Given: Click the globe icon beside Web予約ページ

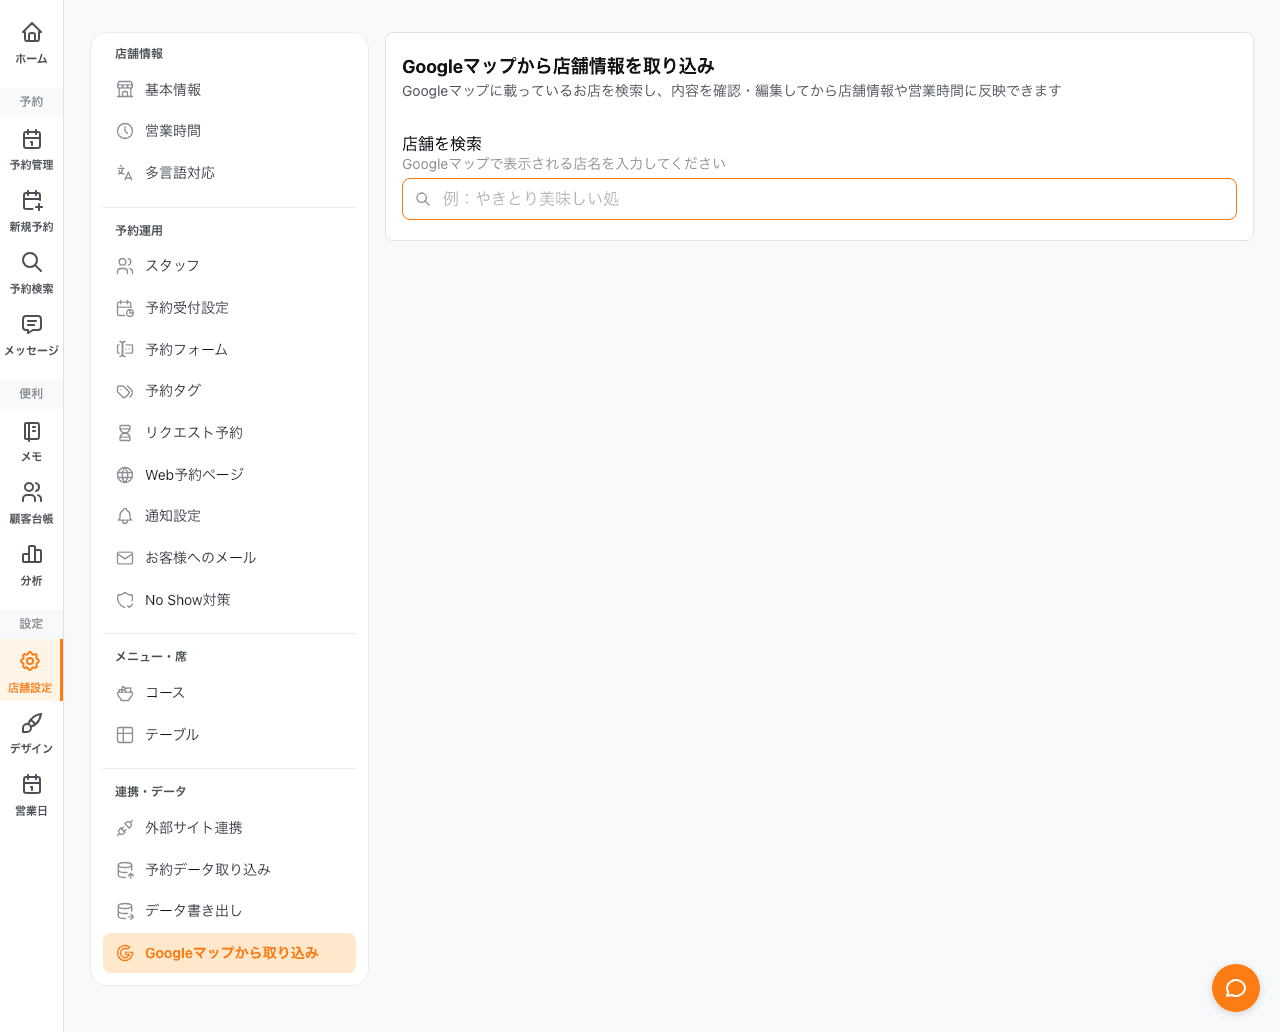Looking at the screenshot, I should [125, 475].
